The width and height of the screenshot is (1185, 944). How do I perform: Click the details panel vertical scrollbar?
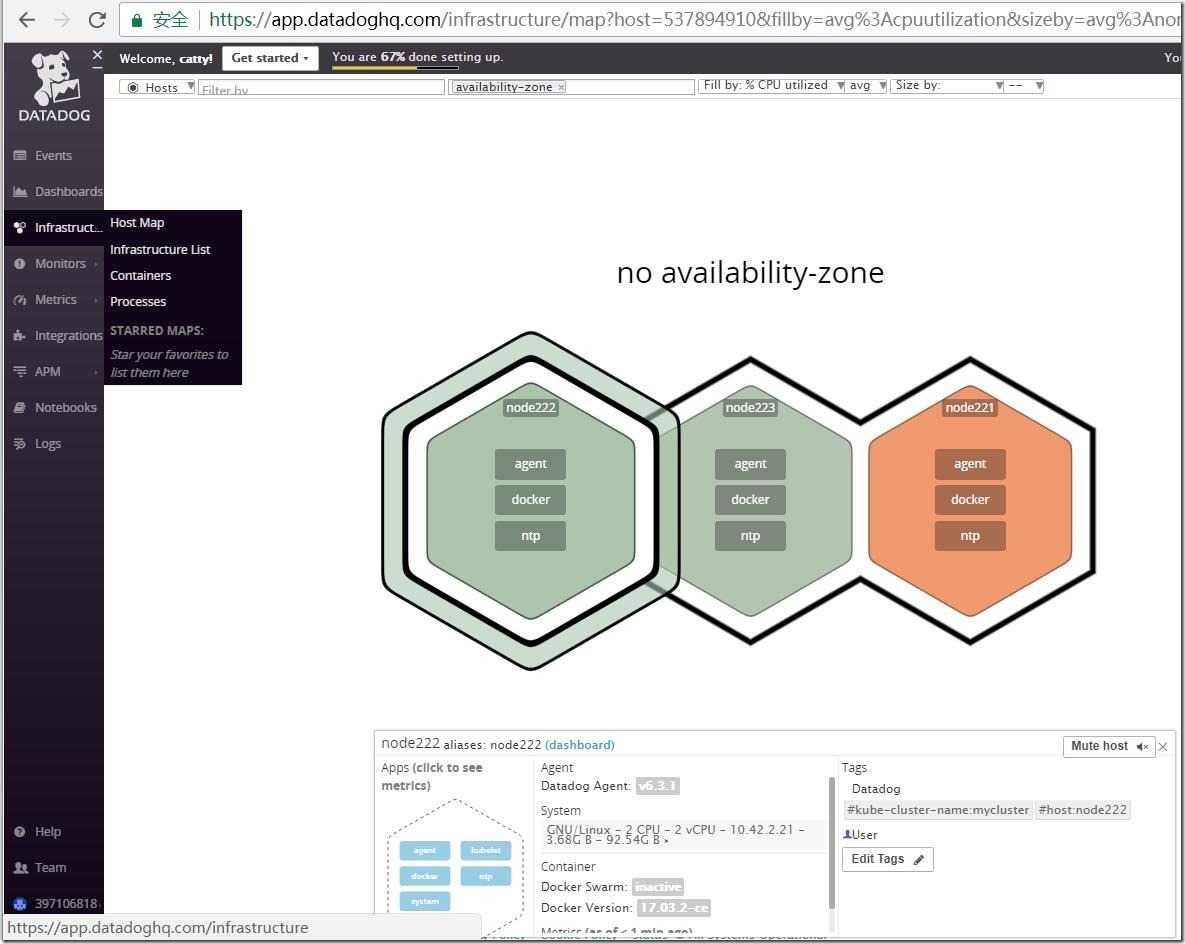tap(832, 843)
